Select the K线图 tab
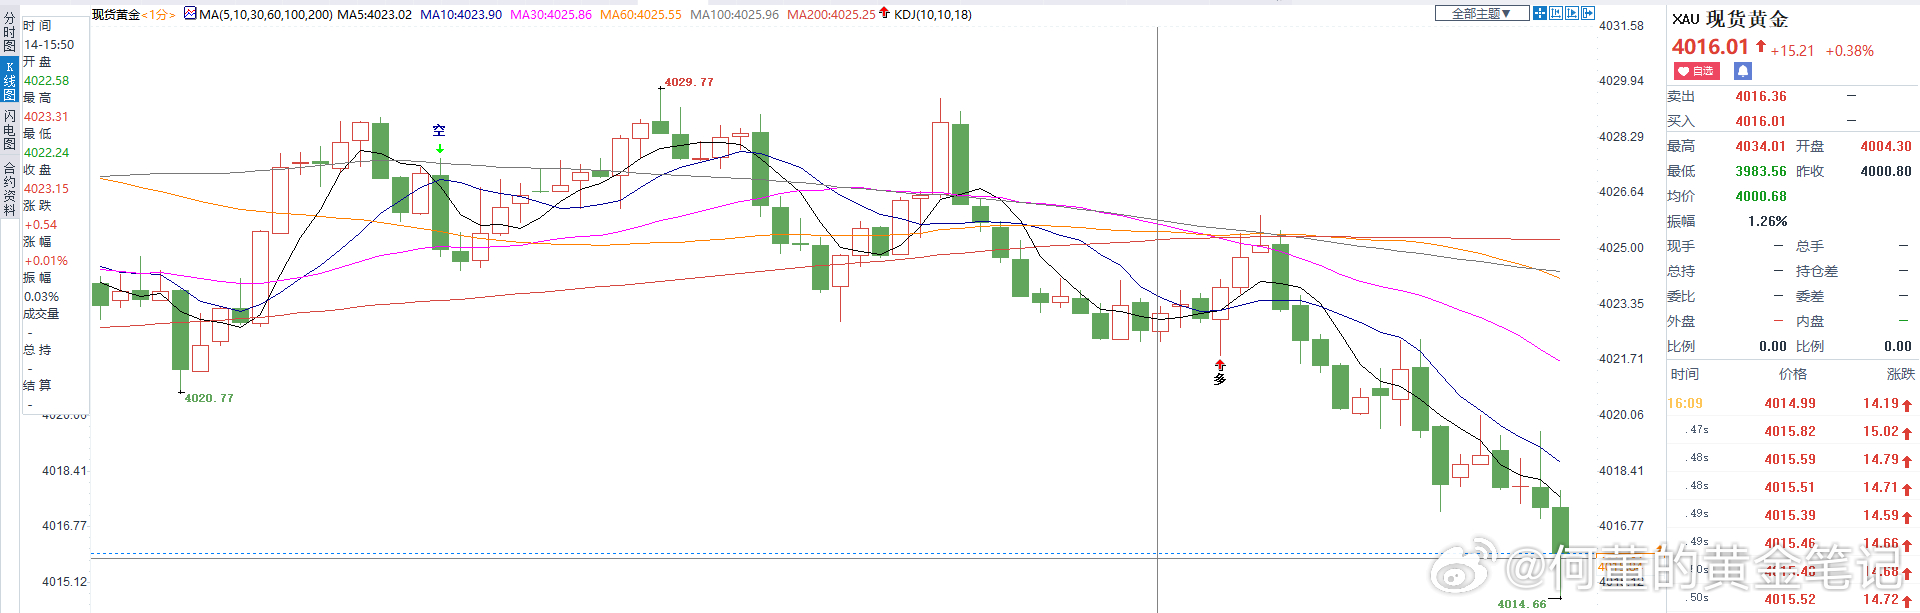This screenshot has height=613, width=1920. (x=9, y=80)
